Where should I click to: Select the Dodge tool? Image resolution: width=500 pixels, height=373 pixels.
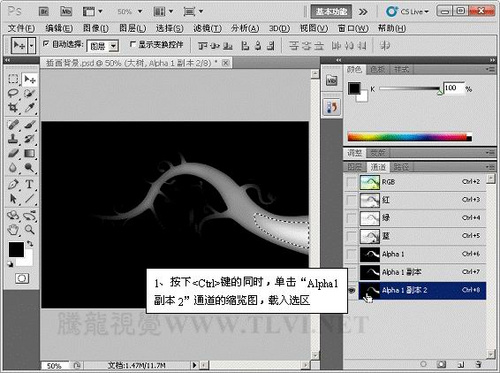pyautogui.click(x=30, y=168)
